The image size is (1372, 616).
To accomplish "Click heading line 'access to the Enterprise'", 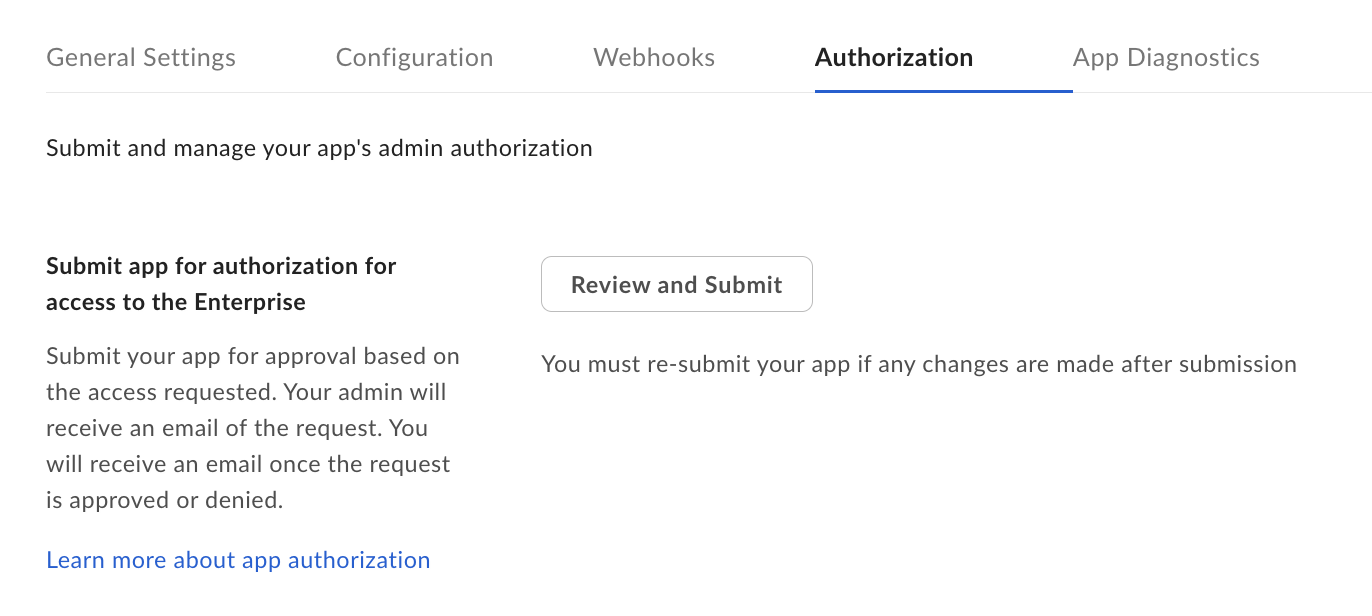I will tap(176, 302).
